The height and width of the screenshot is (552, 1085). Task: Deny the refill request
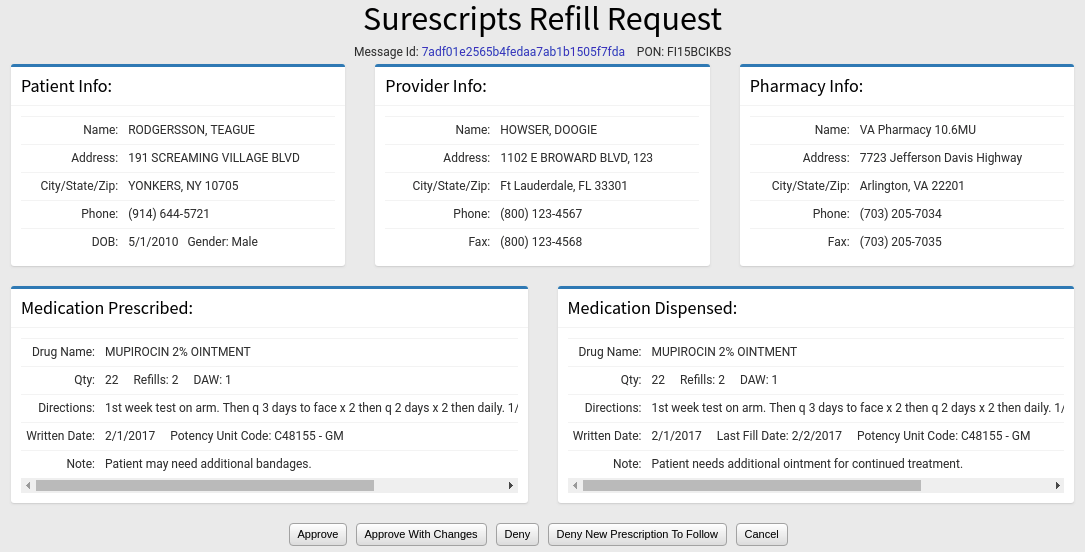(517, 534)
